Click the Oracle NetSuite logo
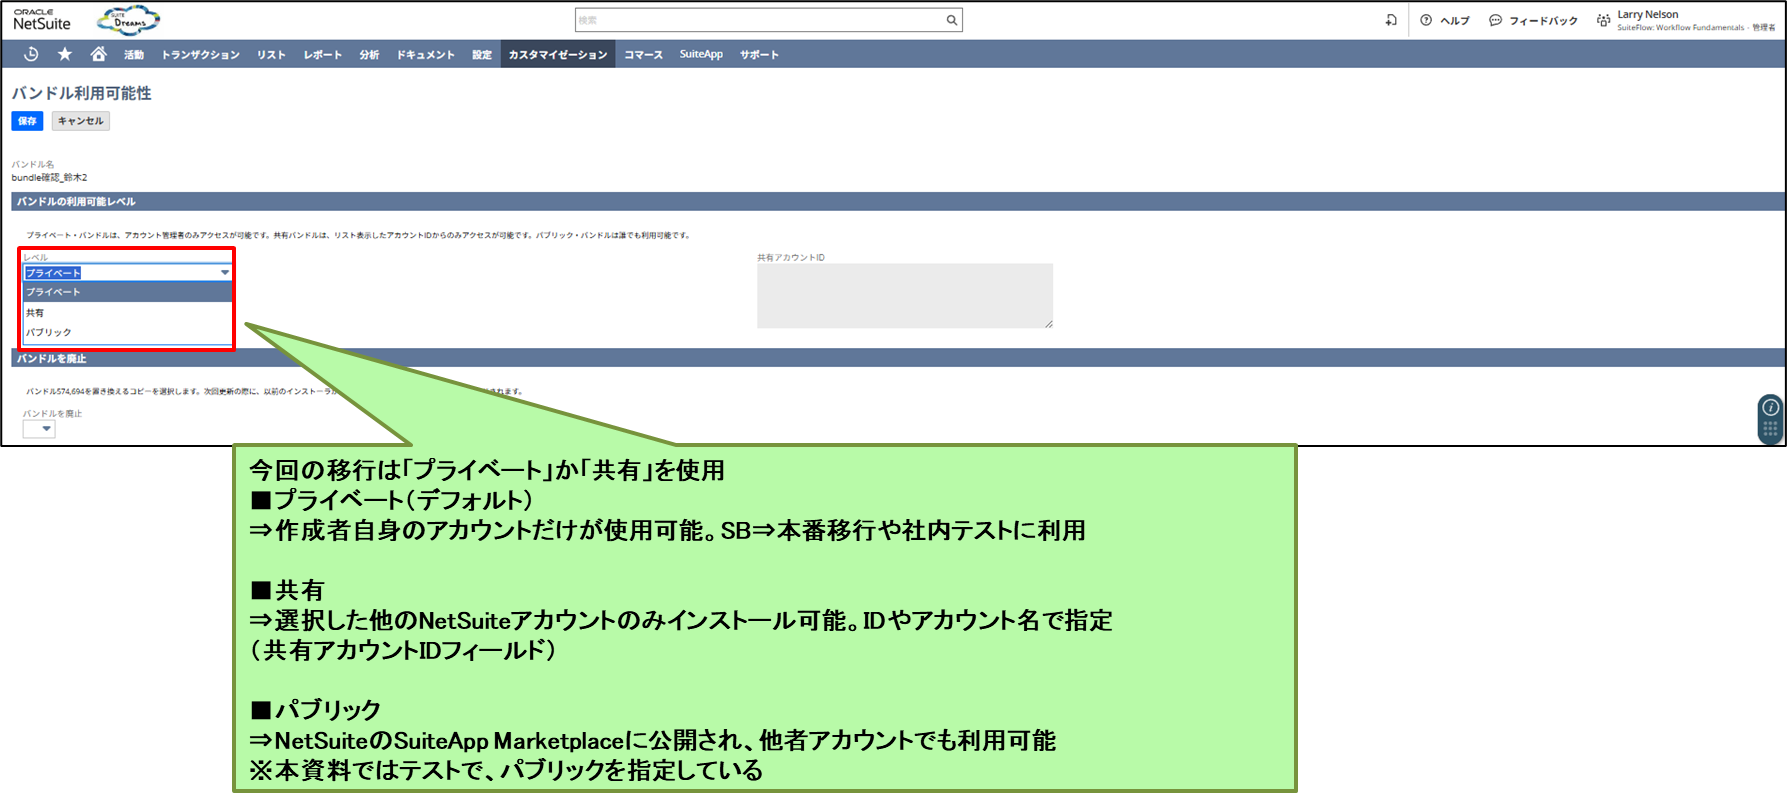 tap(41, 20)
